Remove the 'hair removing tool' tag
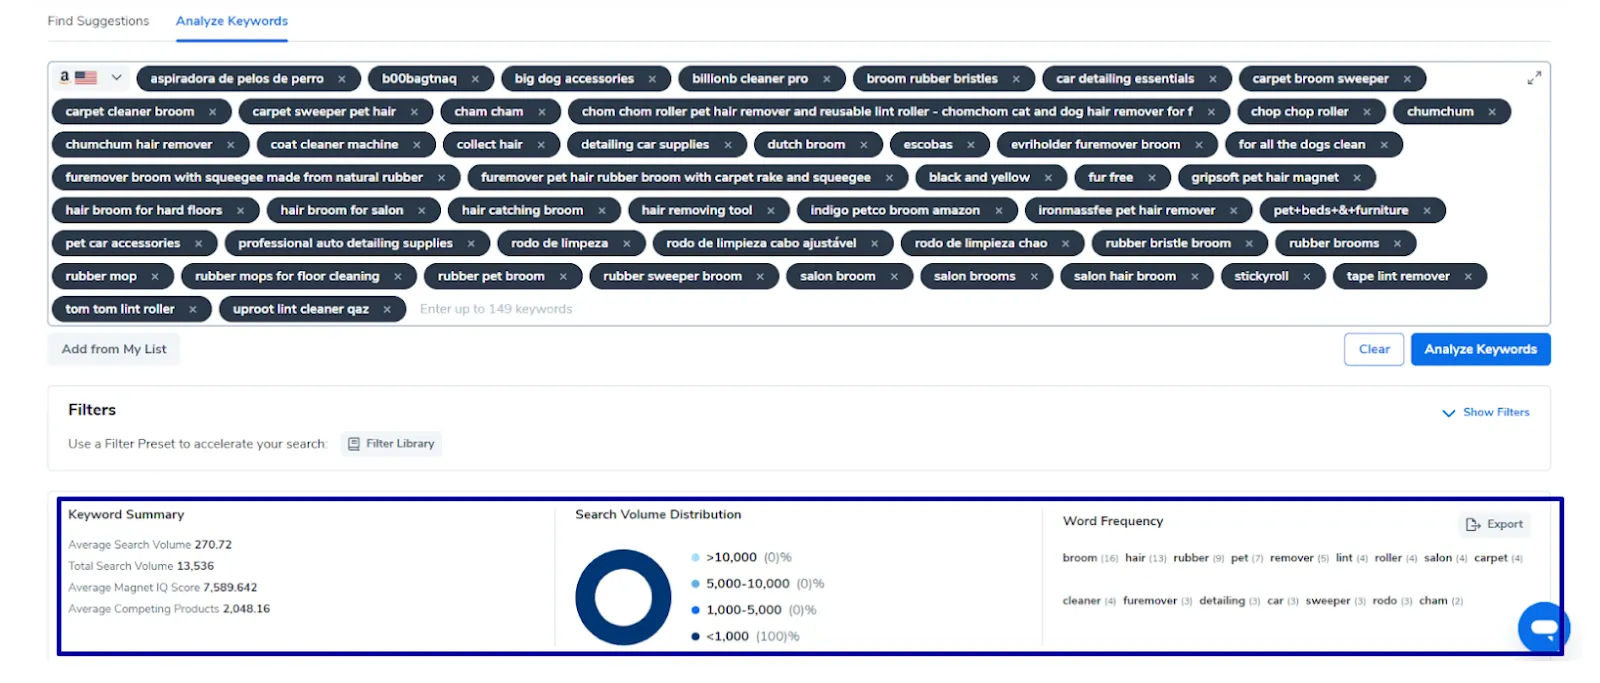Viewport: 1600px width, 683px height. tap(771, 211)
